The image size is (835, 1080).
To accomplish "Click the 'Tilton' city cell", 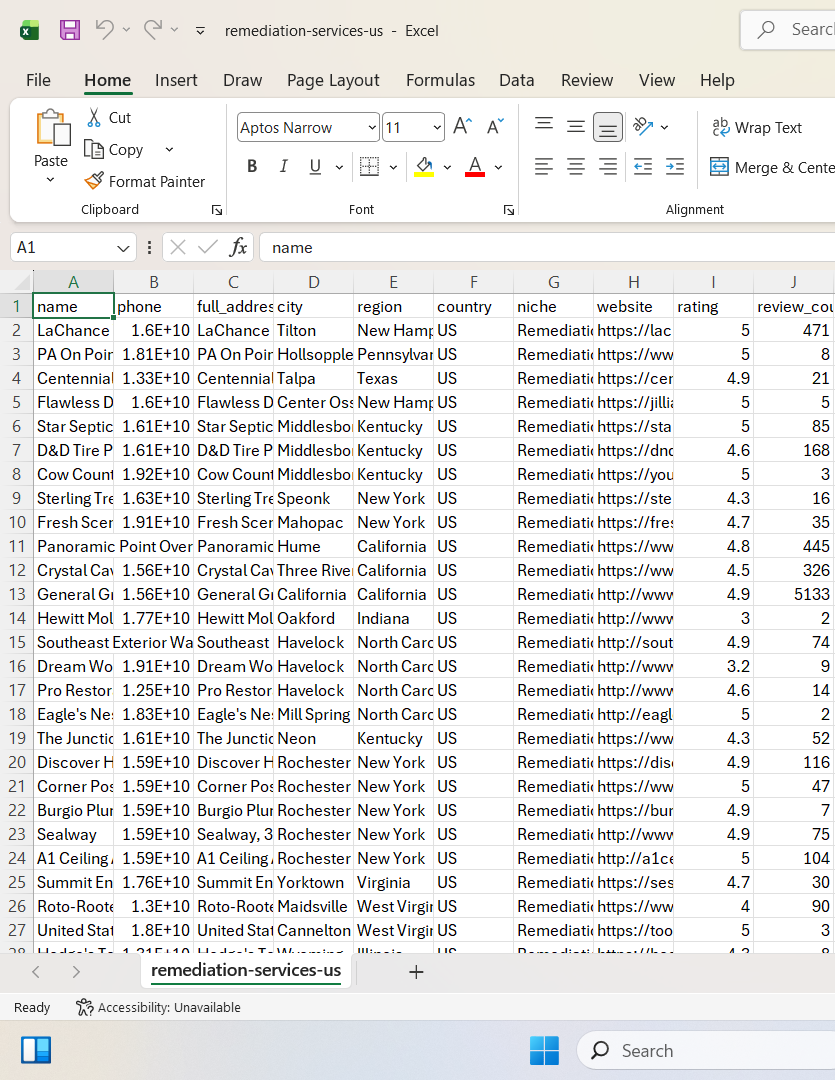I will [x=313, y=331].
